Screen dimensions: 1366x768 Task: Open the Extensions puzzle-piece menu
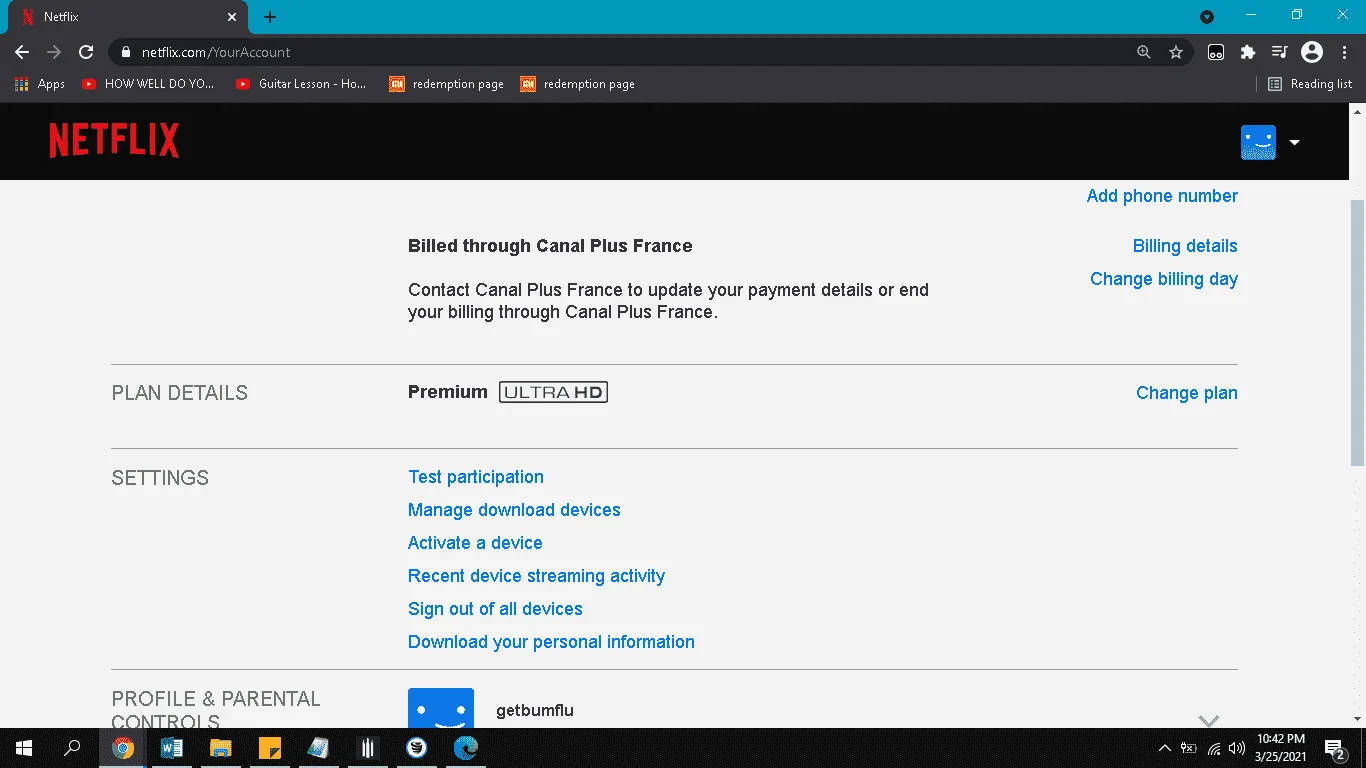[1248, 52]
